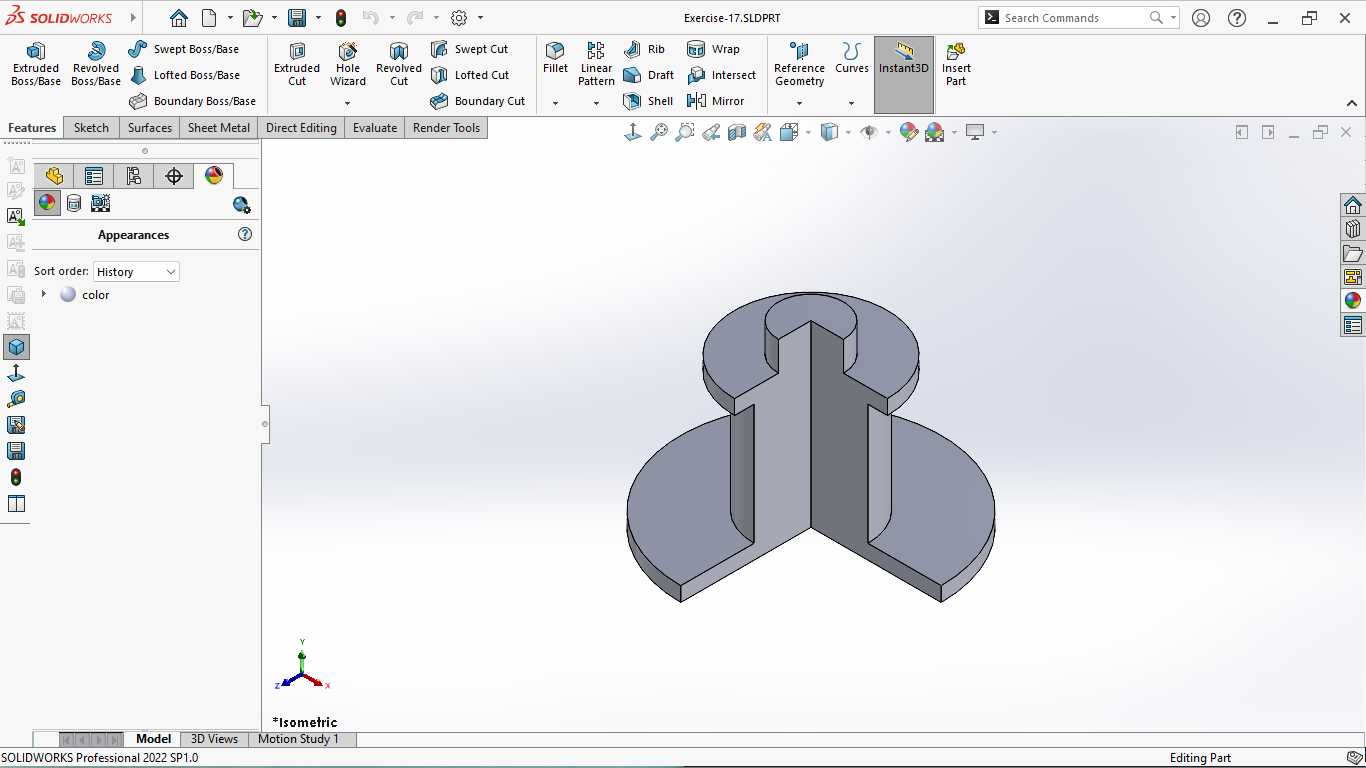1366x768 pixels.
Task: Click the Revolved Cut tool
Action: 399,64
